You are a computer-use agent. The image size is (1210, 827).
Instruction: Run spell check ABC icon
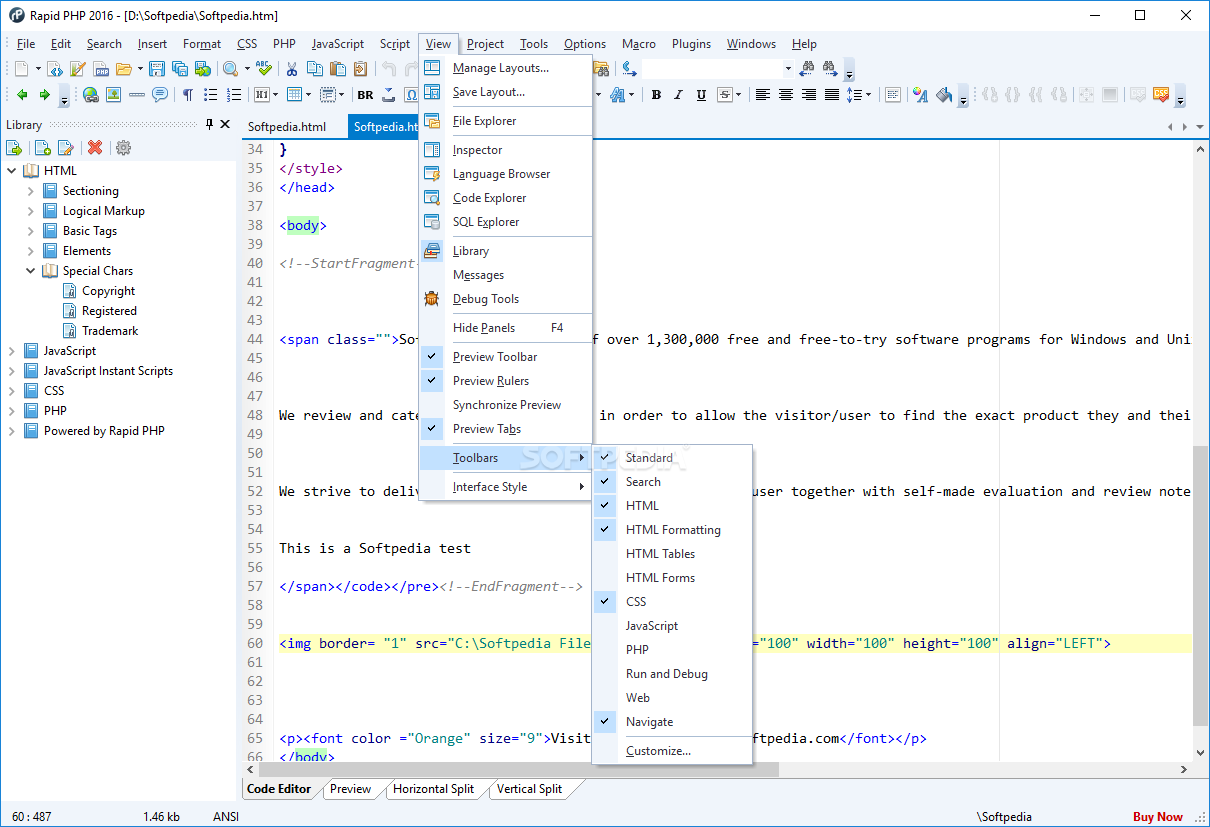click(264, 69)
